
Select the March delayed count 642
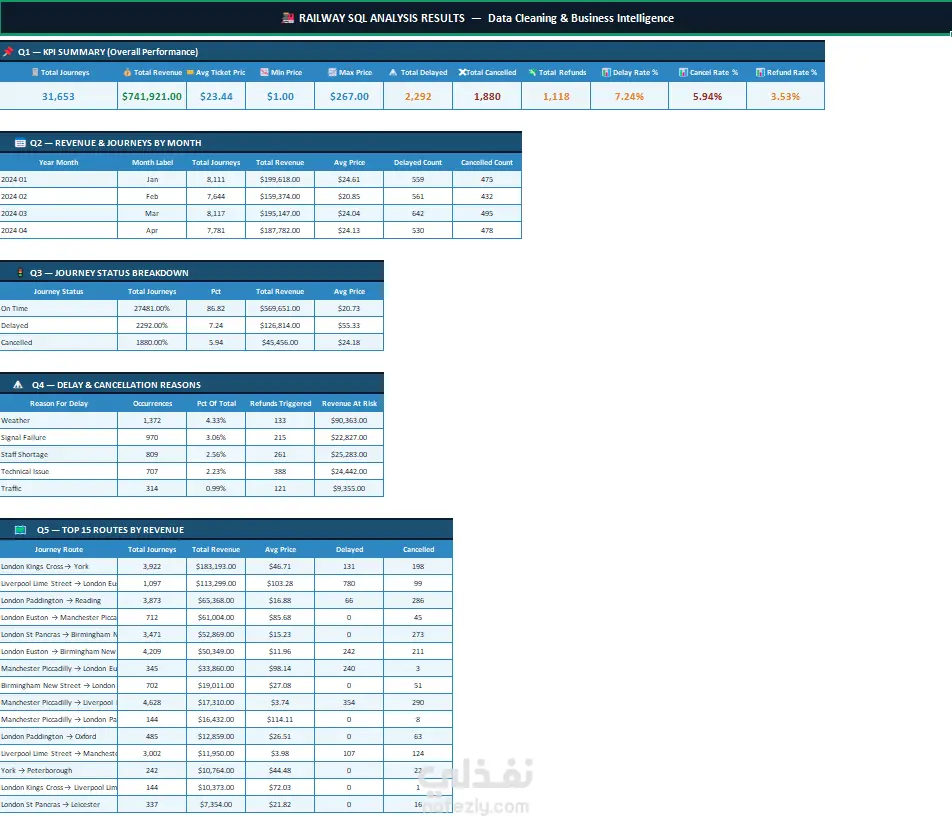418,214
